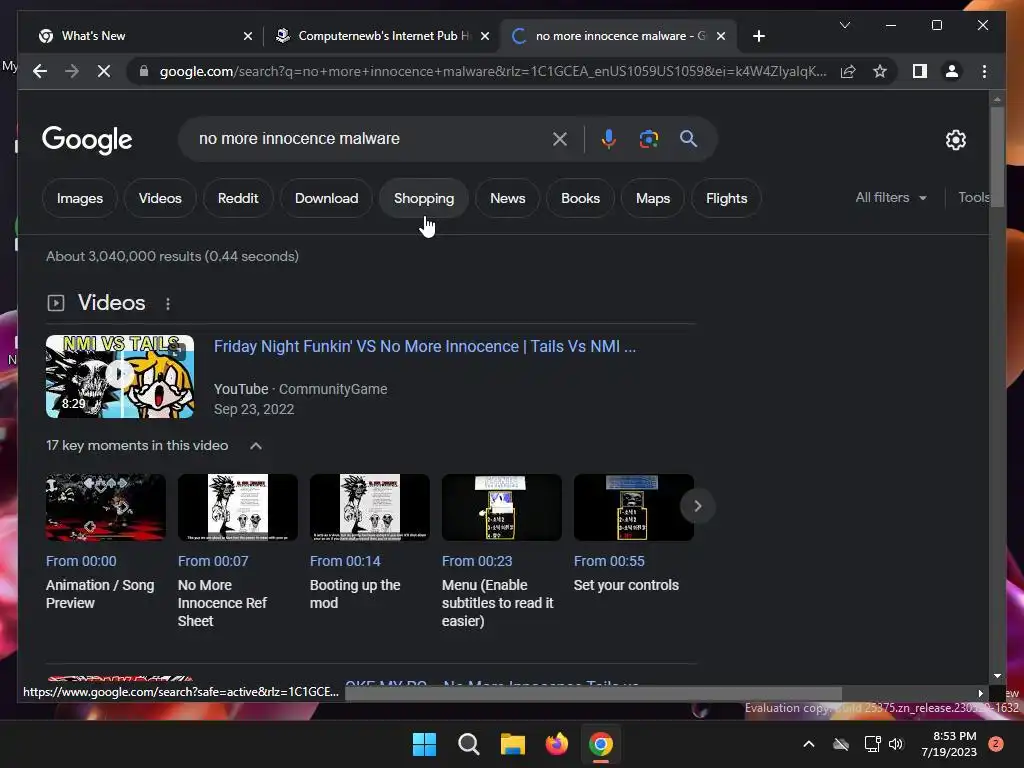Filter results by Videos chip
Screen dimensions: 1024x768
(x=160, y=198)
